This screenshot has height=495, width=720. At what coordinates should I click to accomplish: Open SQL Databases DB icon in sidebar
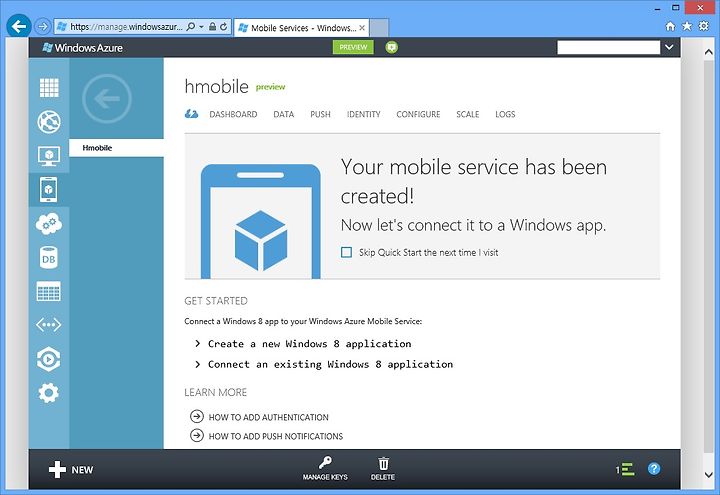coord(49,258)
